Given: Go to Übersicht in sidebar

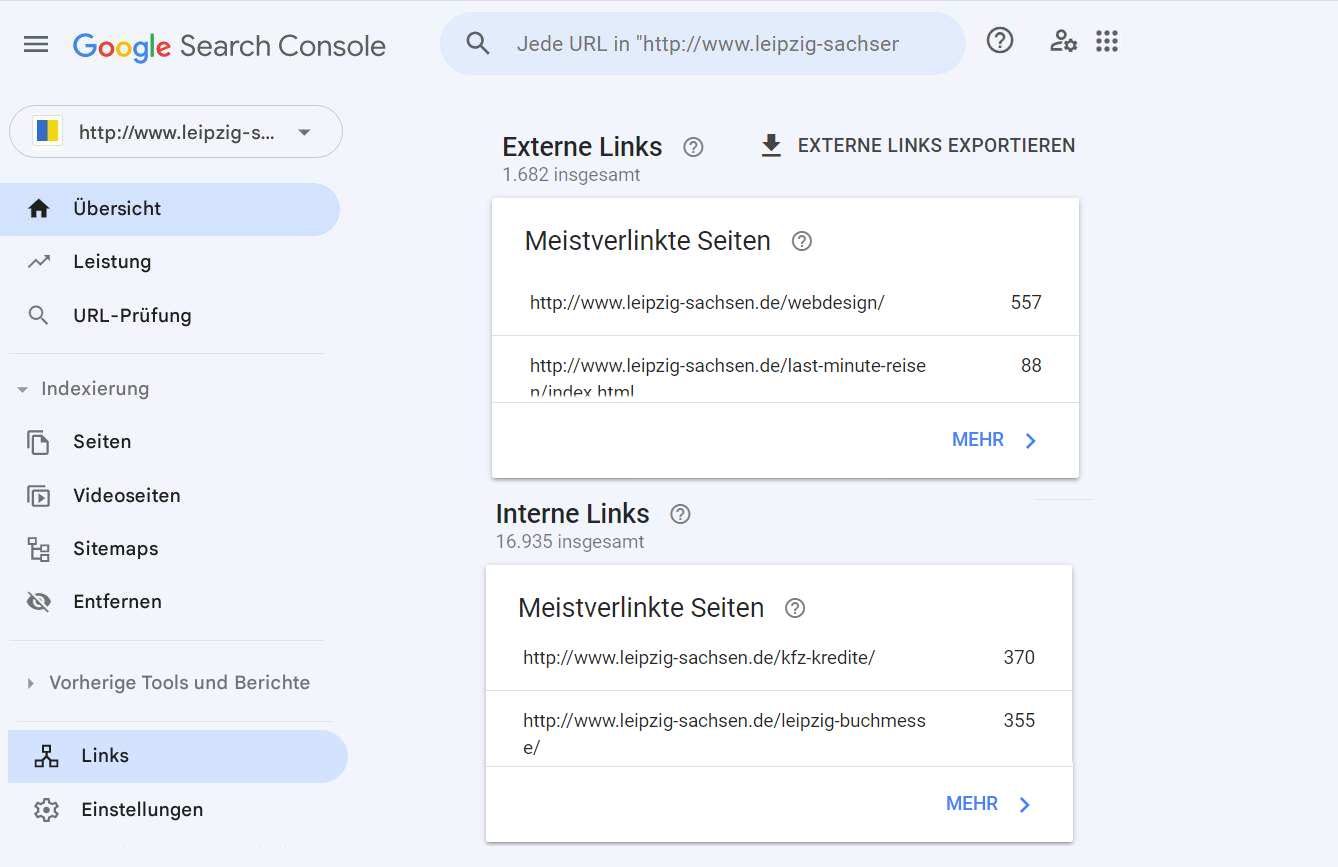Looking at the screenshot, I should pos(170,209).
